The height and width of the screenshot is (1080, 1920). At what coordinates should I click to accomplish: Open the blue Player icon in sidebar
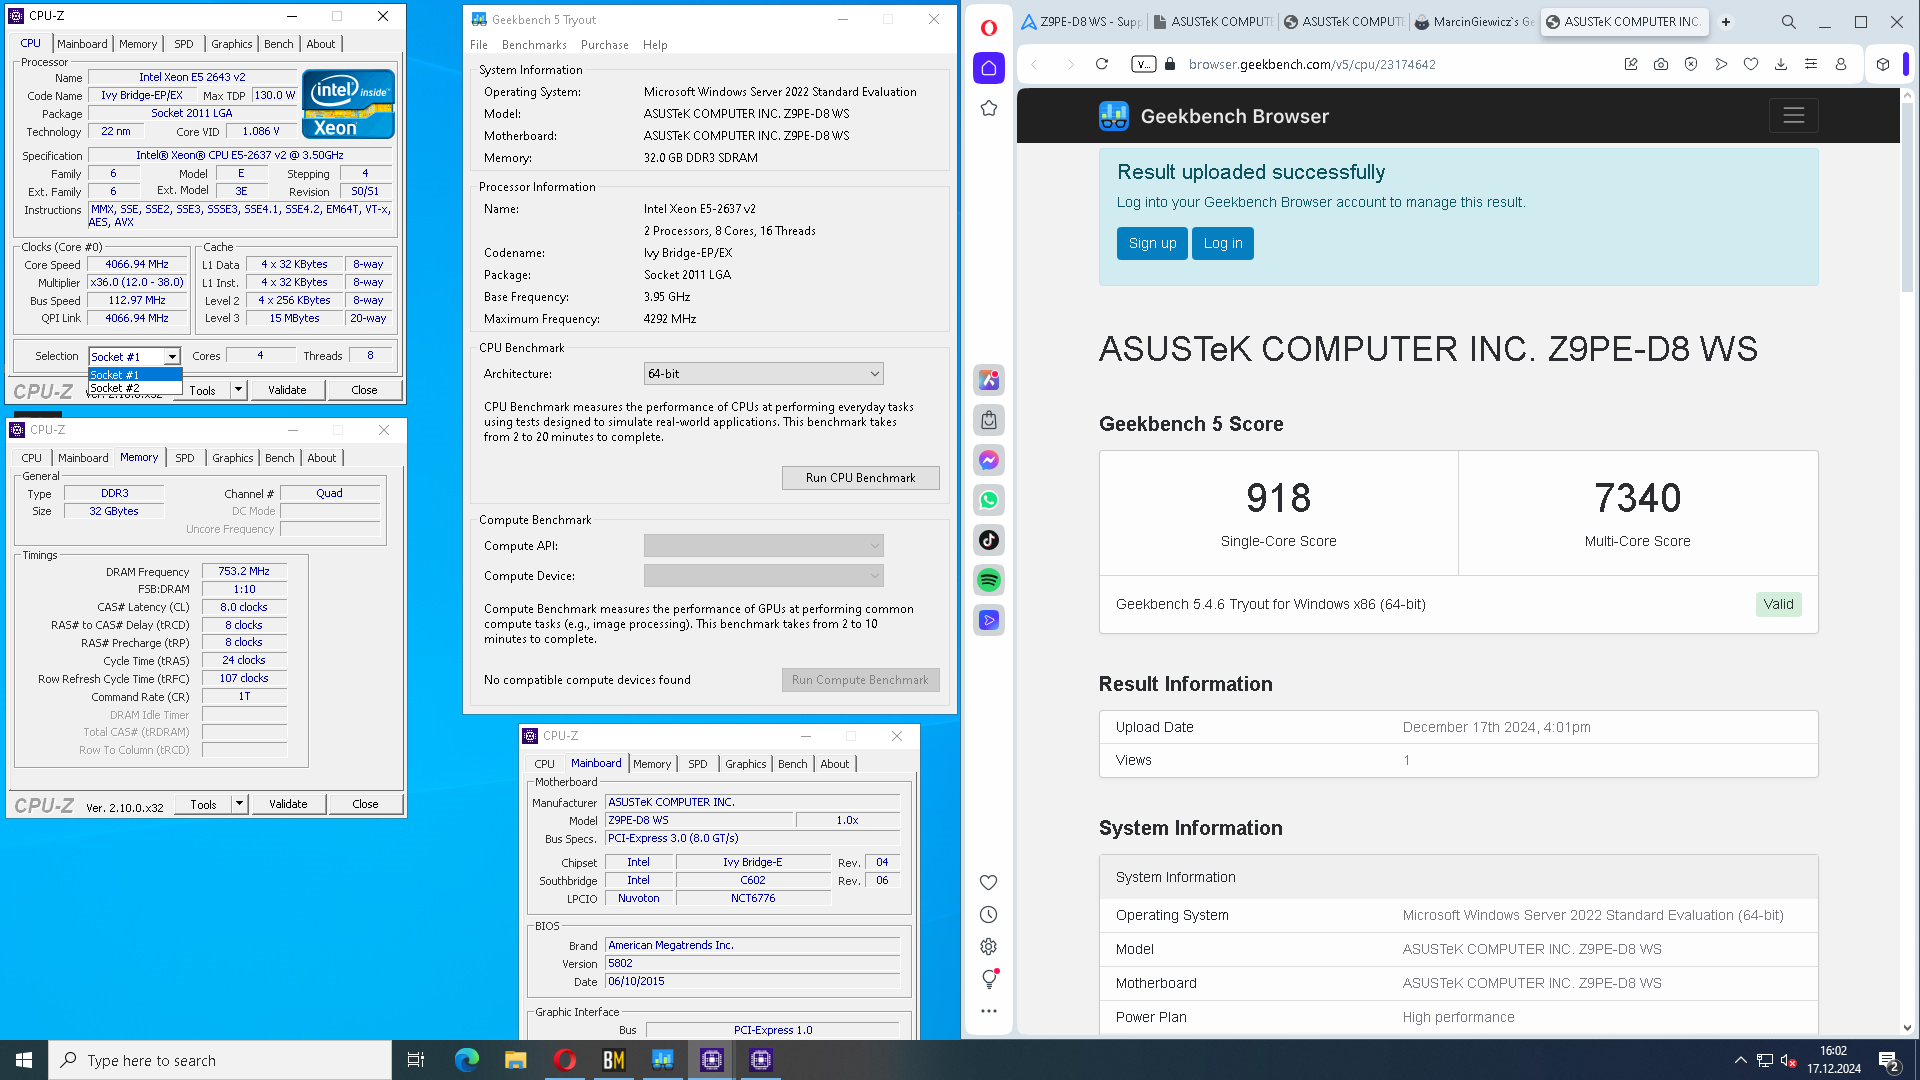coord(988,620)
